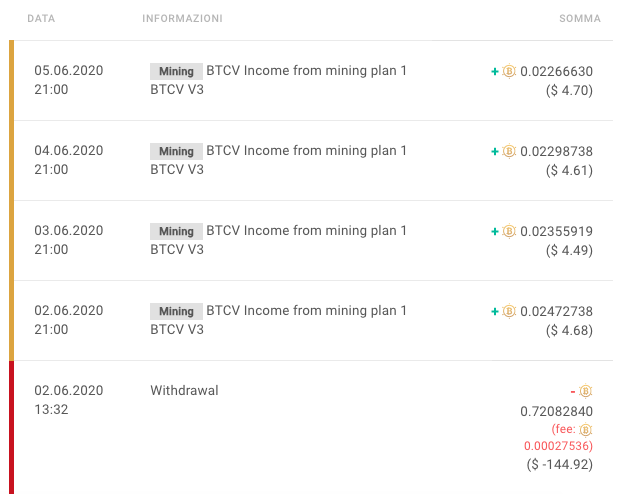Click the SOMMA column header
The image size is (623, 494).
click(580, 19)
